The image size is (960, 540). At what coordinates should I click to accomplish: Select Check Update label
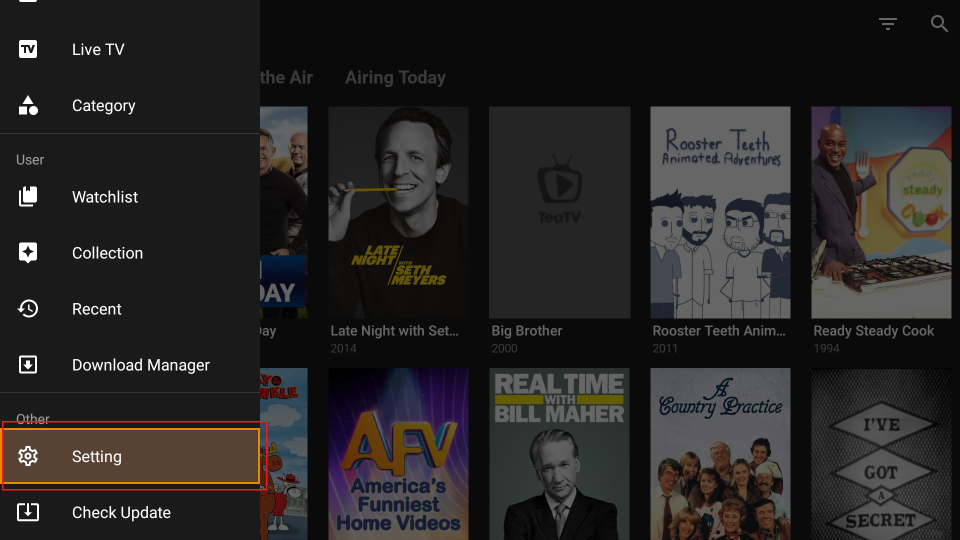point(121,512)
